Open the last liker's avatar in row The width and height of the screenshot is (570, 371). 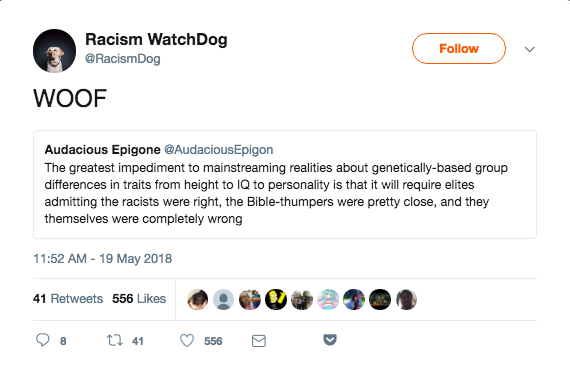(x=406, y=299)
